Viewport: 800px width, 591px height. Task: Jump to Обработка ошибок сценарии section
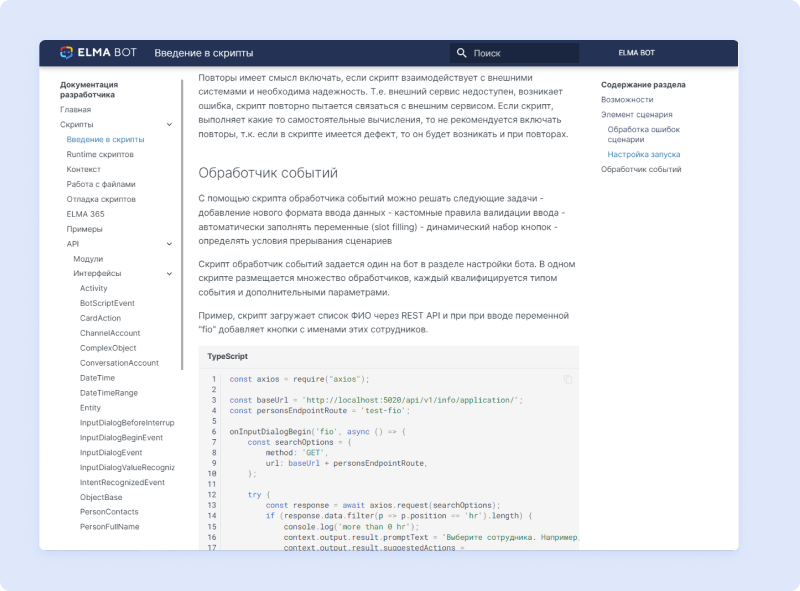[643, 134]
